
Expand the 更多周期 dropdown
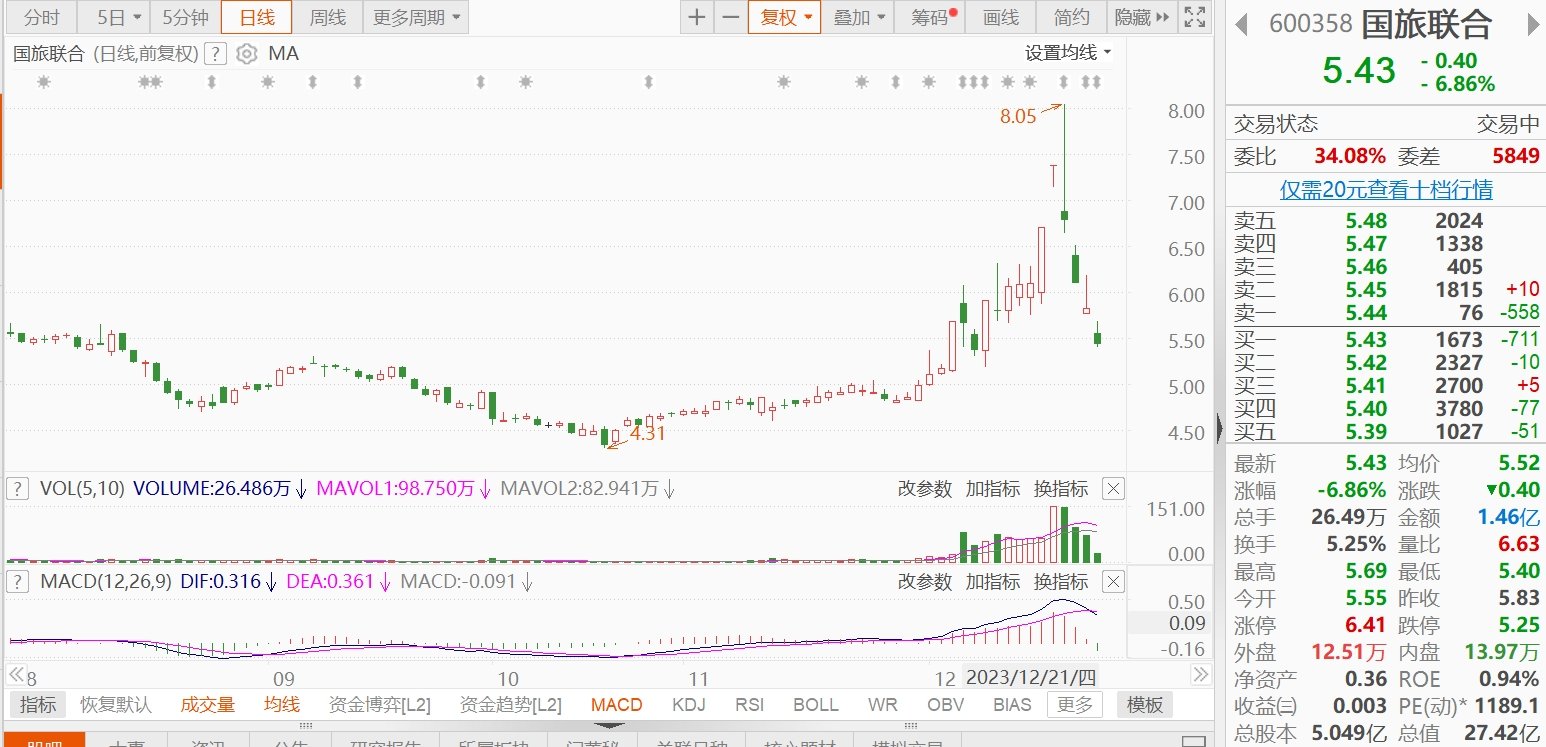click(417, 17)
